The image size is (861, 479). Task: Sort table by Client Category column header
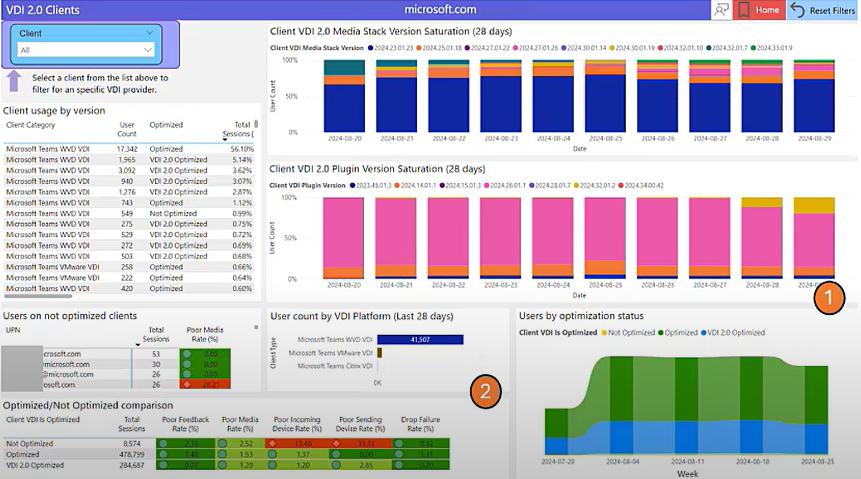31,125
